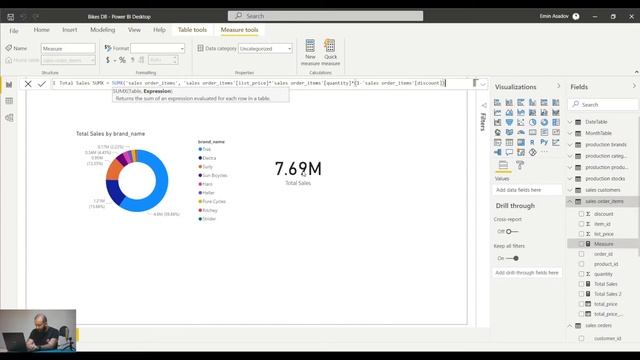Expand the MonthTable table
Screen dimensions: 640x360
tap(570, 133)
